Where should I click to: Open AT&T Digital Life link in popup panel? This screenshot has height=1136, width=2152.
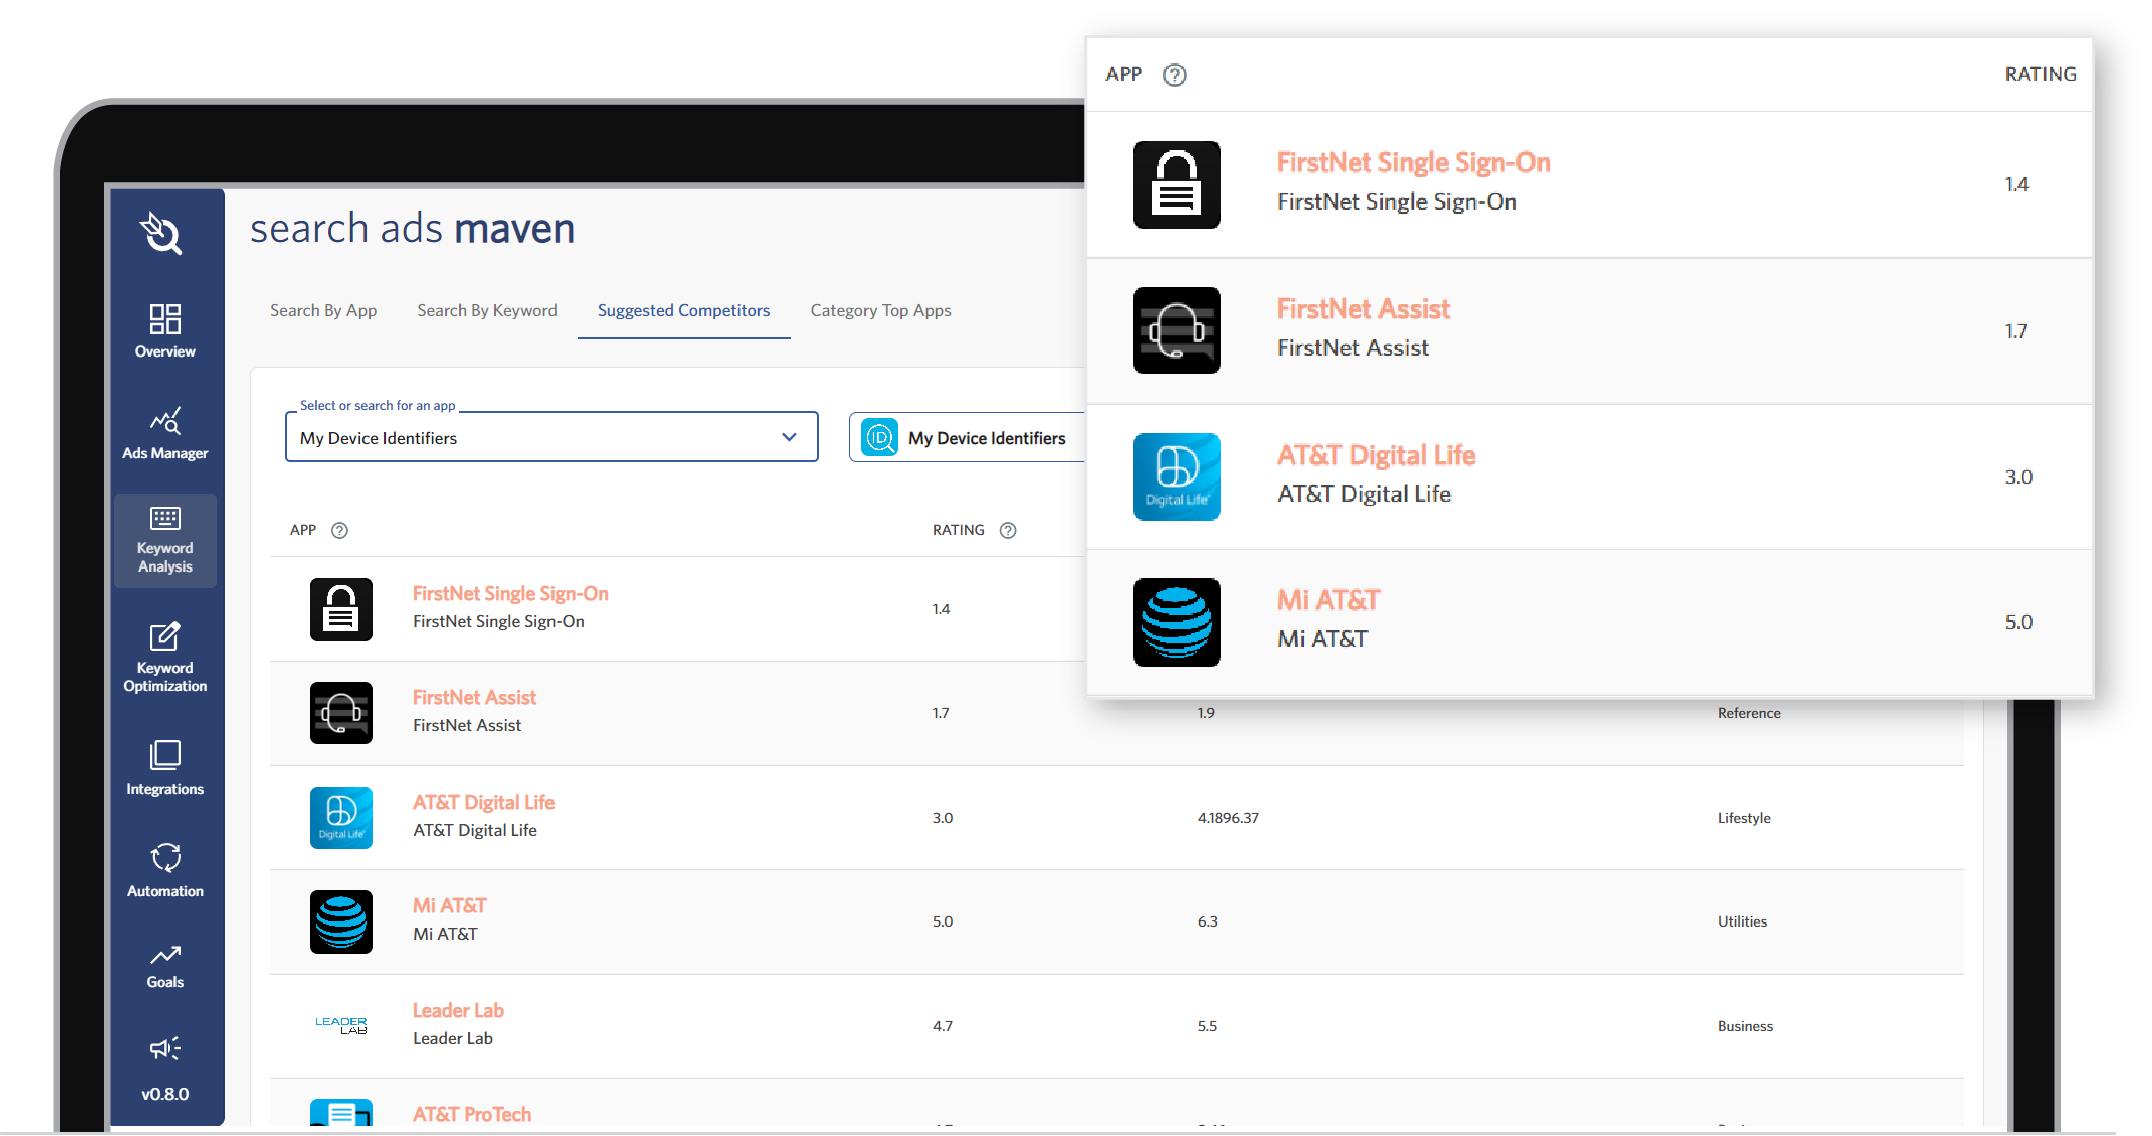1375,455
